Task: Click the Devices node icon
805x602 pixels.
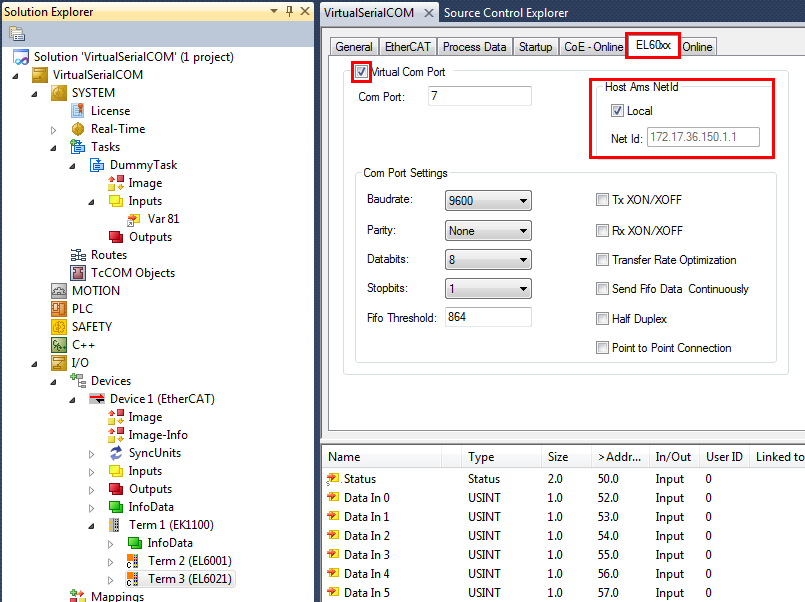Action: coord(78,381)
